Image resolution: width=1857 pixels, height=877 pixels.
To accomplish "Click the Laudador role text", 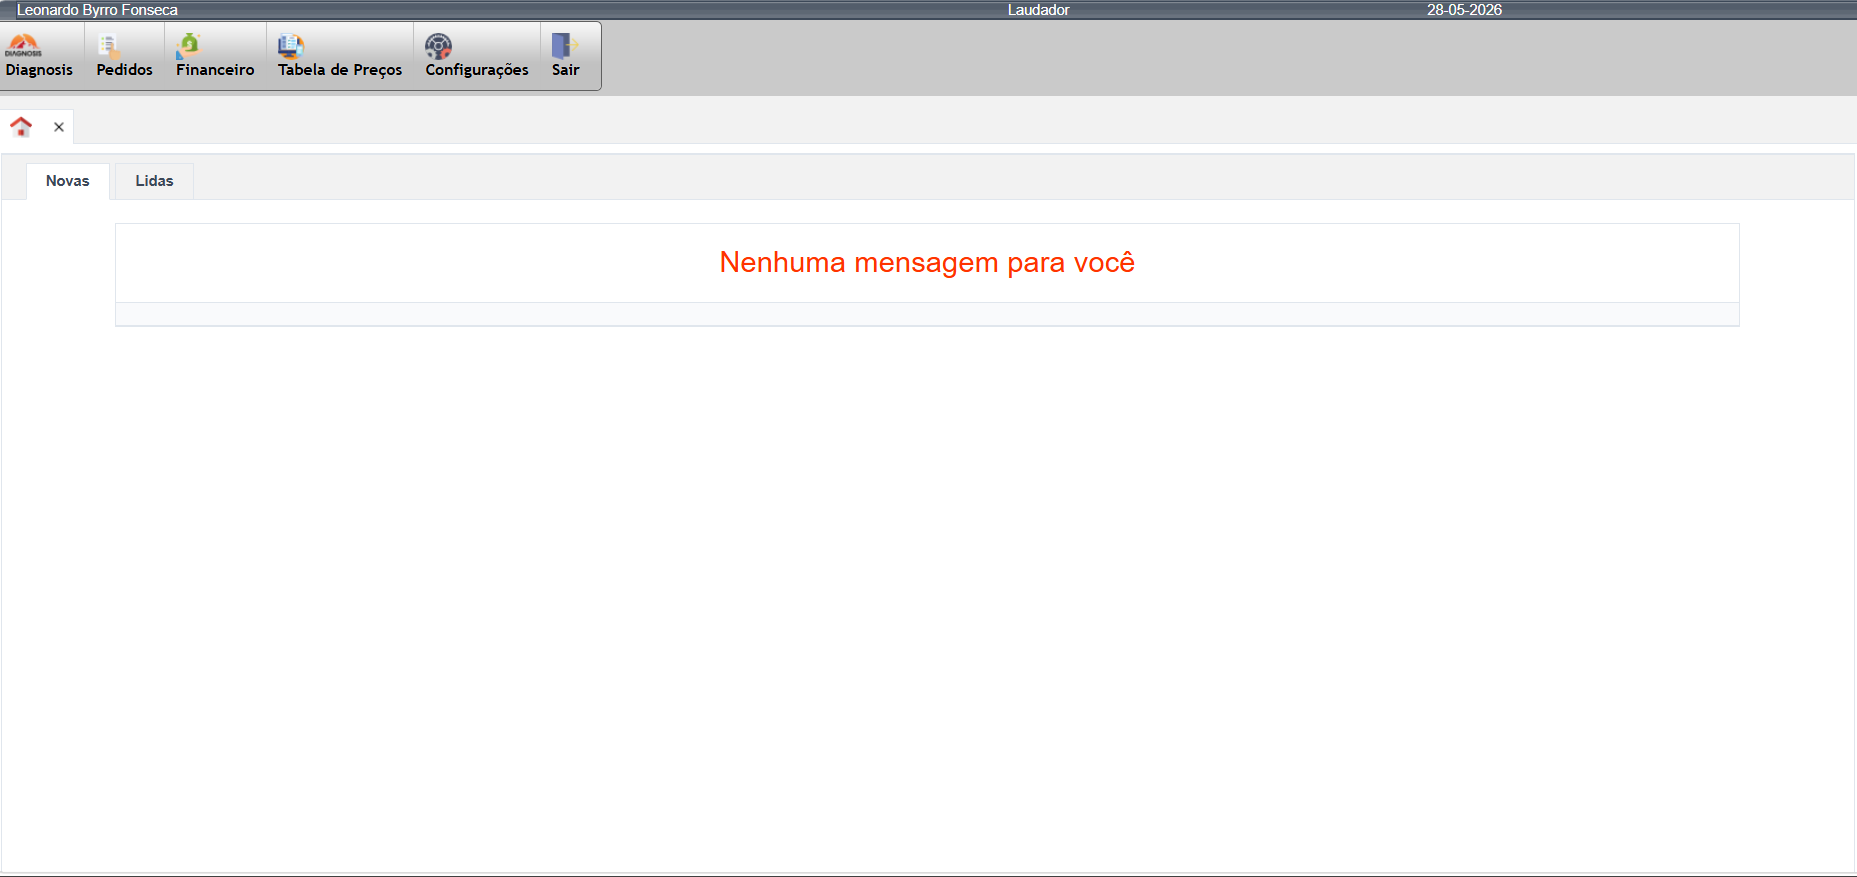I will [1038, 10].
